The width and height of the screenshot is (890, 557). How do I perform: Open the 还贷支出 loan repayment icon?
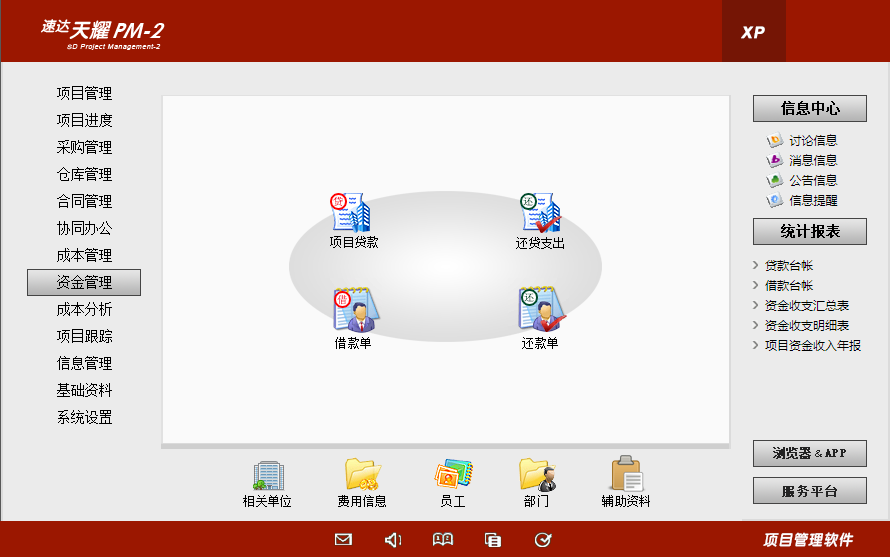click(x=540, y=213)
